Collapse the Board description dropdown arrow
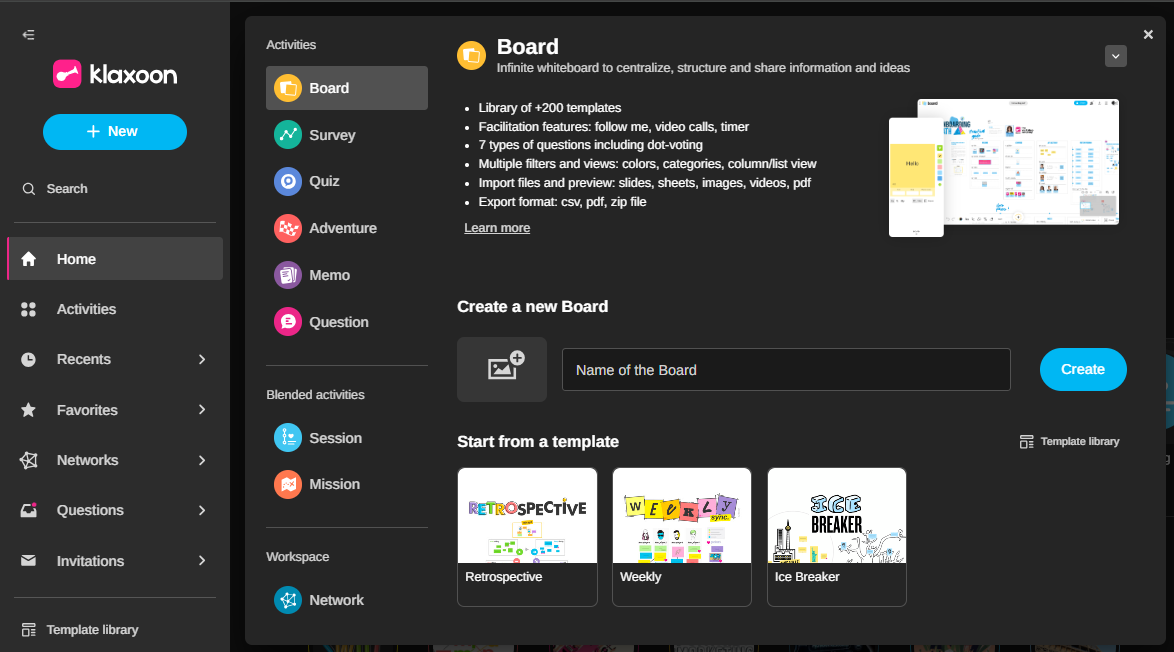This screenshot has height=652, width=1174. click(x=1116, y=56)
